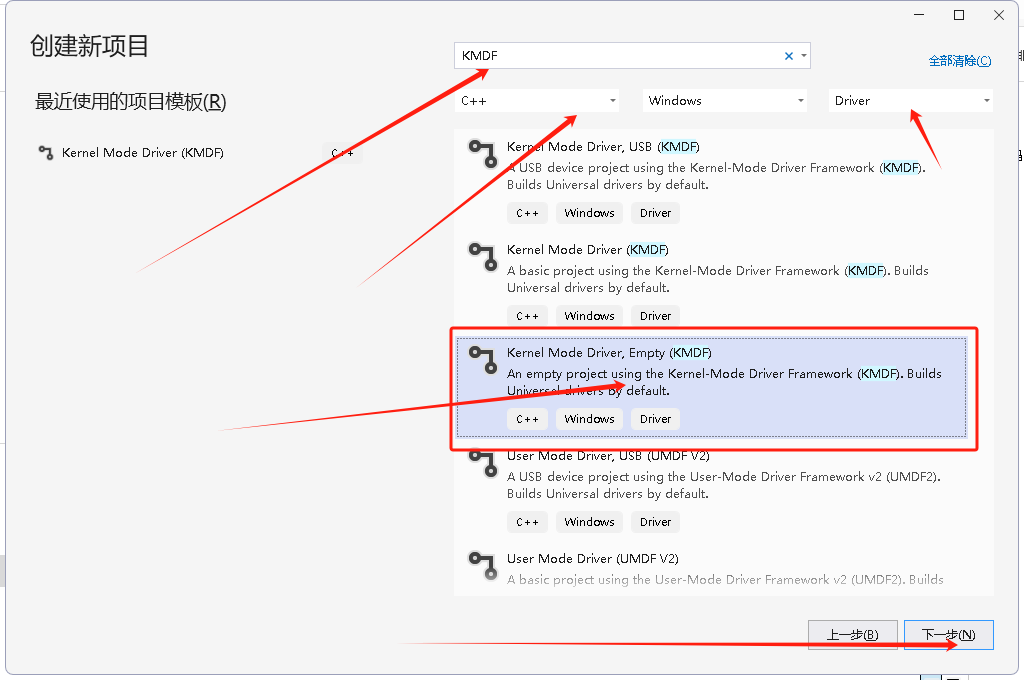
Task: Clear the KMDF search text with the X
Action: tap(789, 56)
